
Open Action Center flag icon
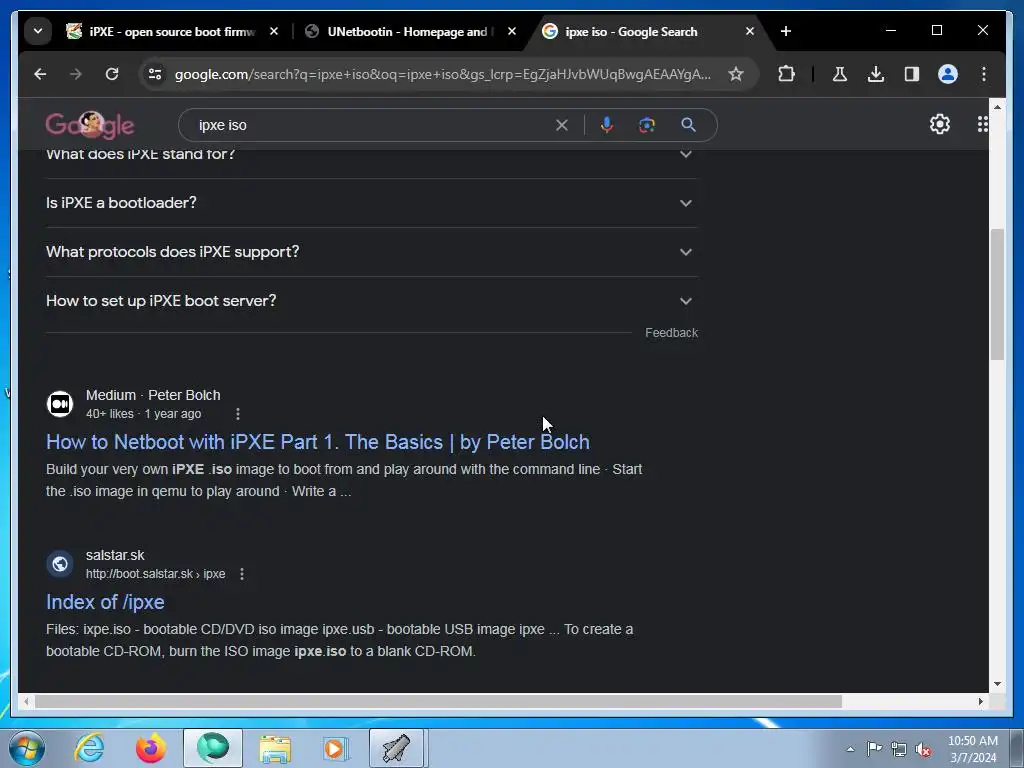point(874,749)
